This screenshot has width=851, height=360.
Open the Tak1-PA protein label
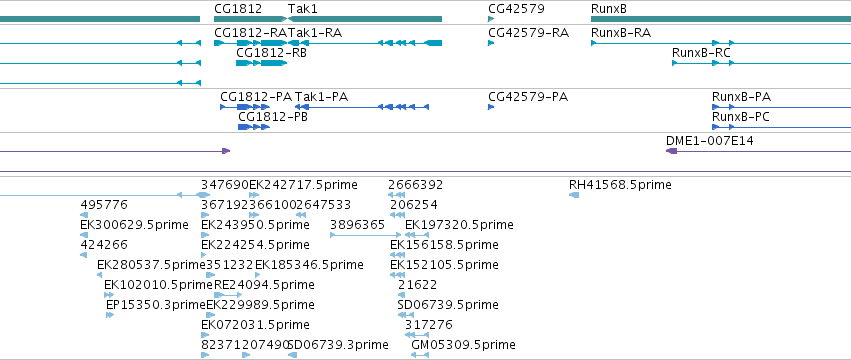click(x=321, y=97)
